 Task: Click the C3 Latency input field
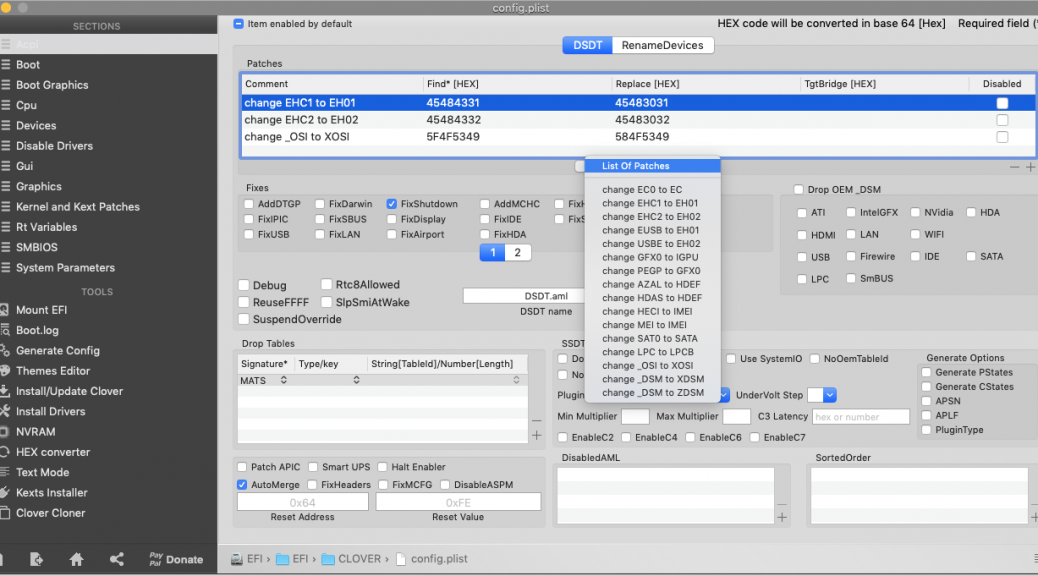coord(861,417)
